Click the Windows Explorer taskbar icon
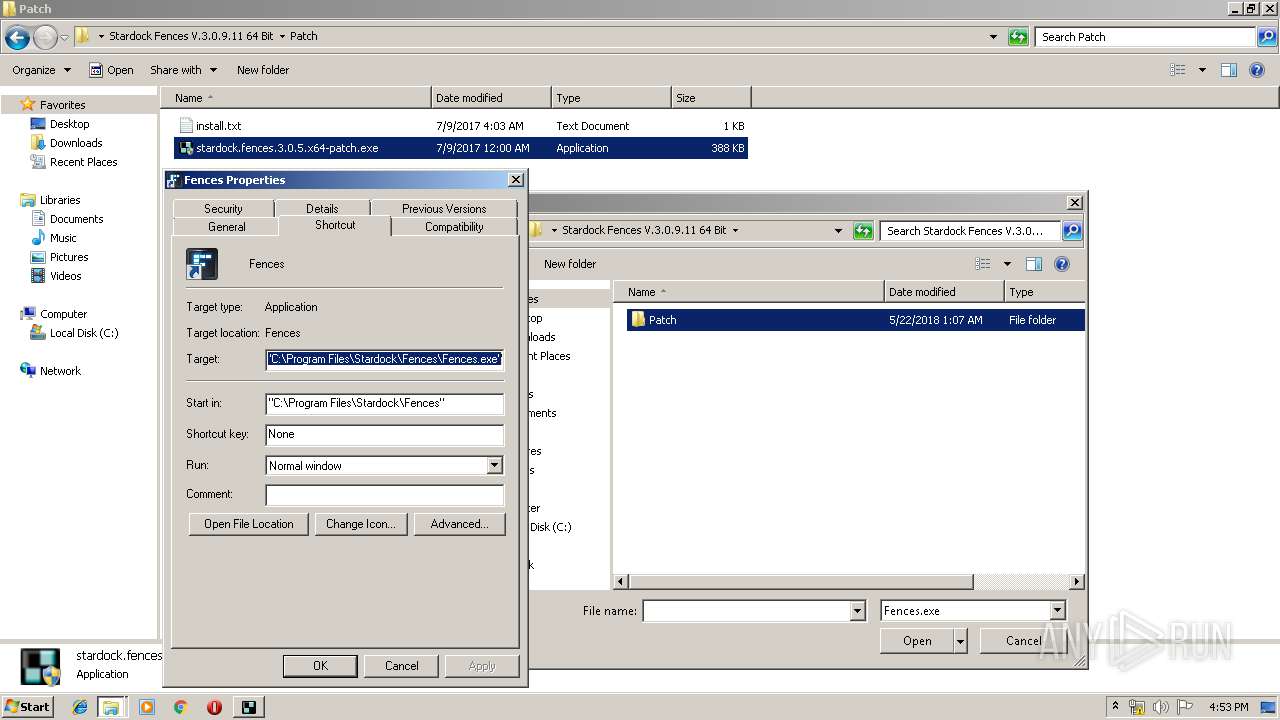The width and height of the screenshot is (1280, 720). pos(111,707)
